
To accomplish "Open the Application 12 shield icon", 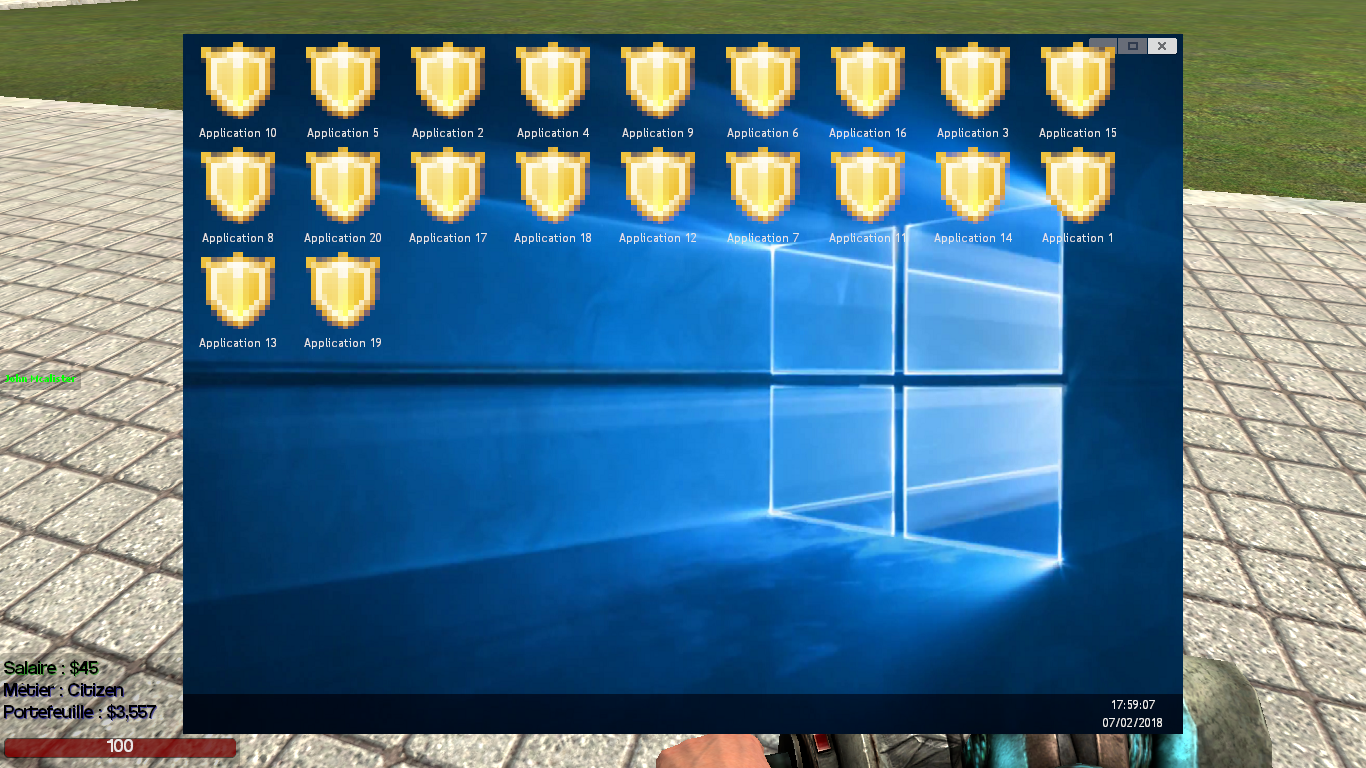I will coord(658,186).
